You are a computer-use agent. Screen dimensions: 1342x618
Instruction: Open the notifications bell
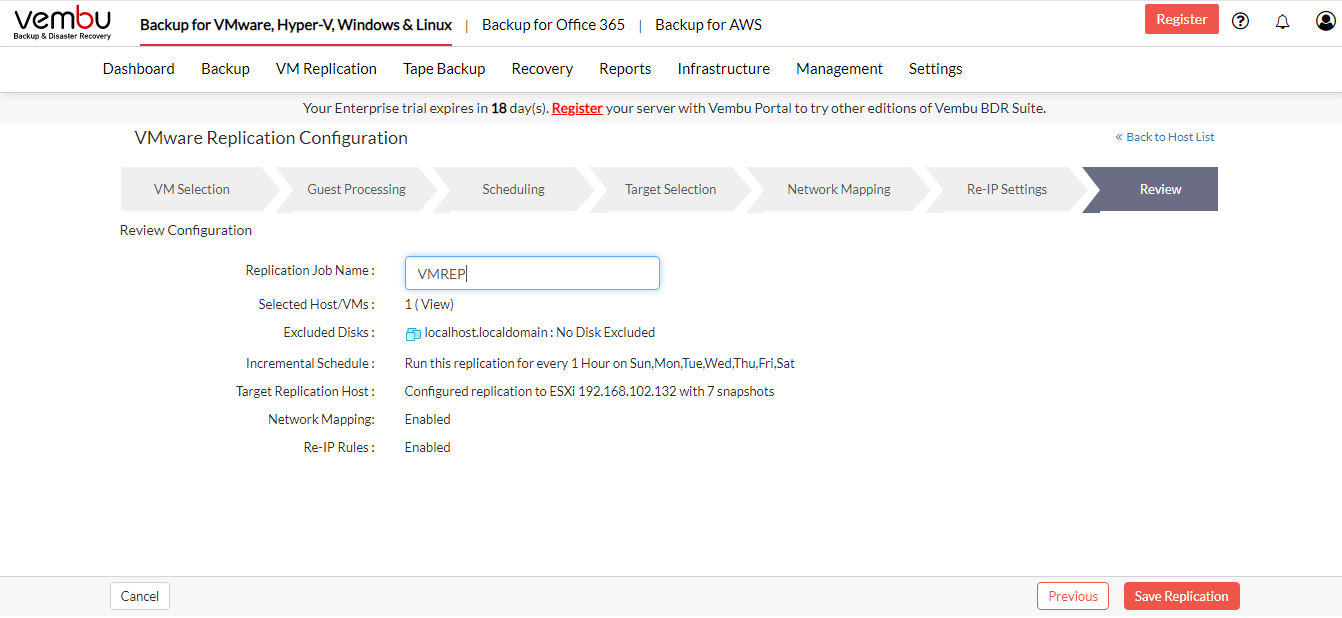1282,21
